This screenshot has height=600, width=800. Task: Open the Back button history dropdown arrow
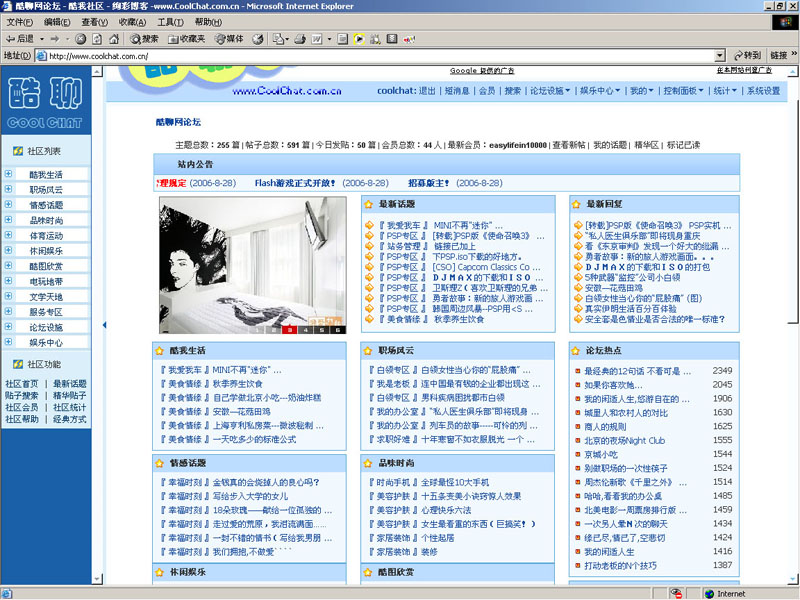click(42, 39)
